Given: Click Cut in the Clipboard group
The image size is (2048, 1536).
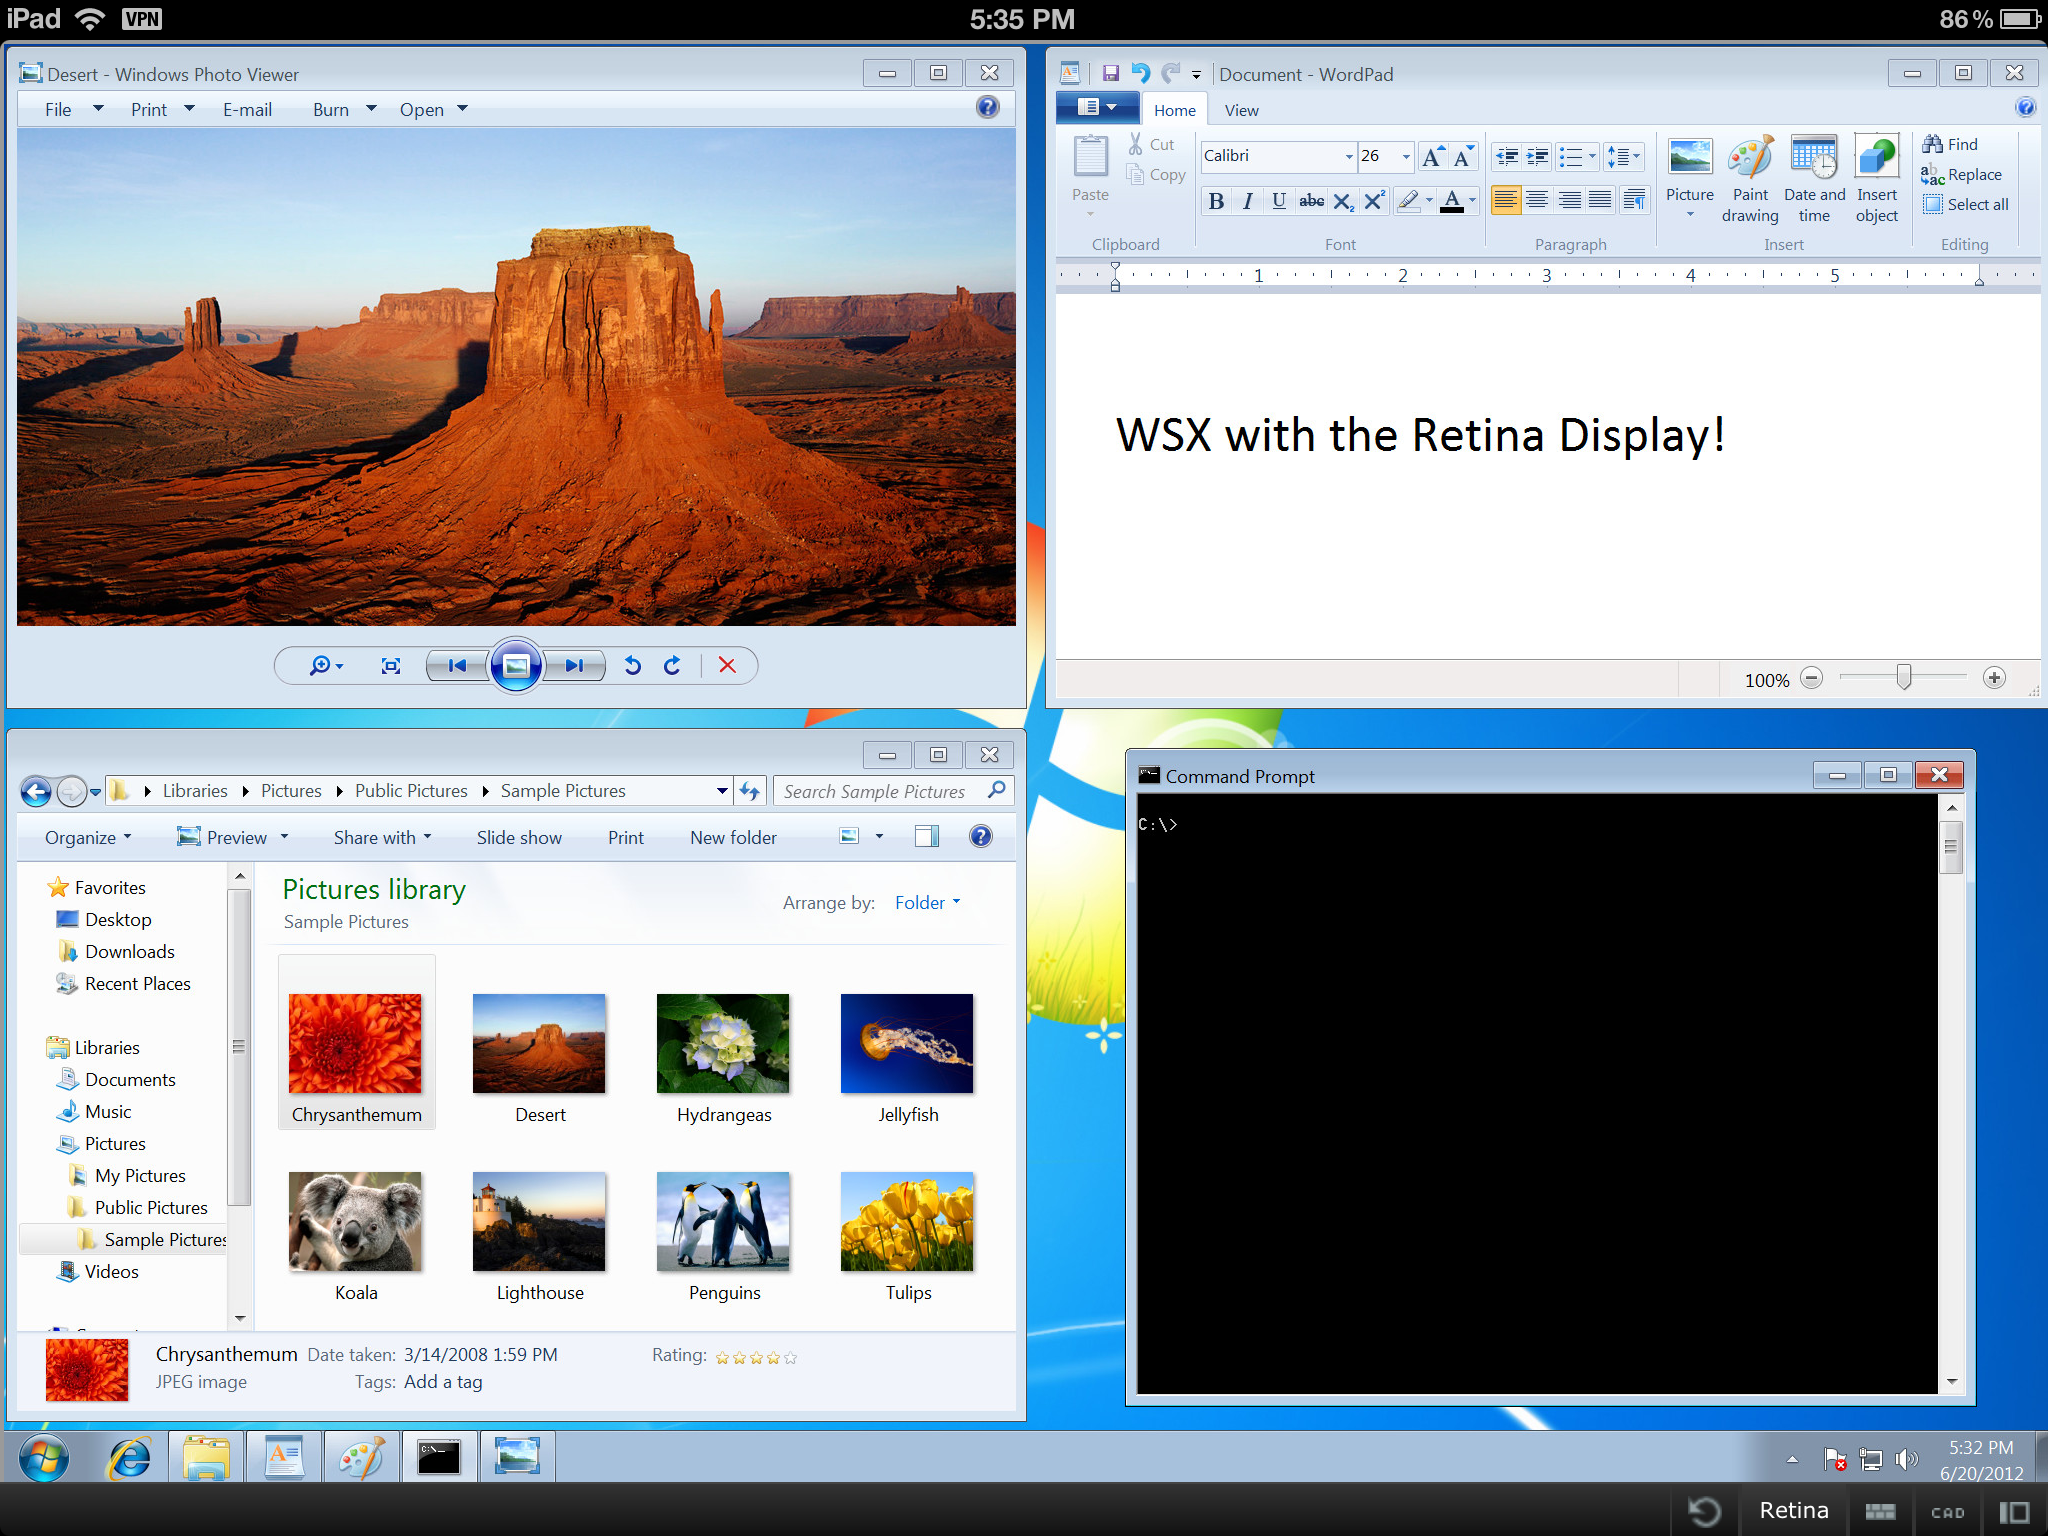Looking at the screenshot, I should click(x=1151, y=144).
